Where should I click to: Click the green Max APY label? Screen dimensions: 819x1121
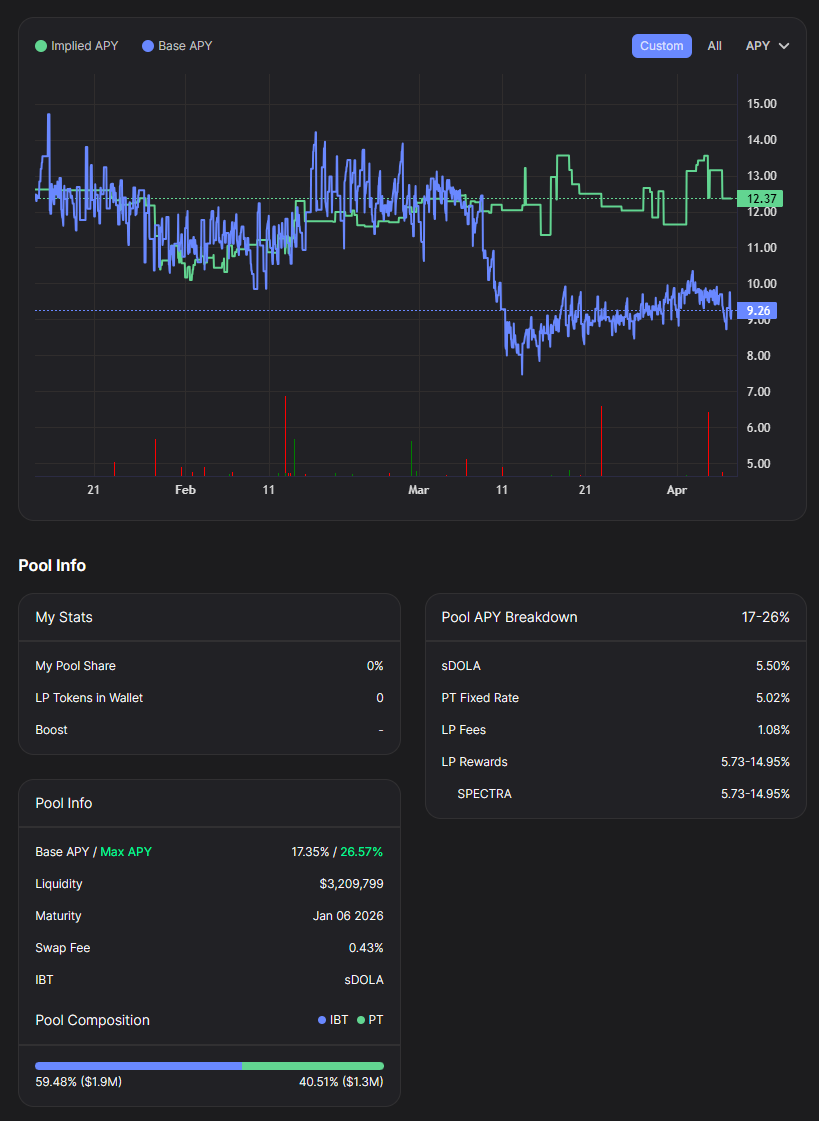126,852
